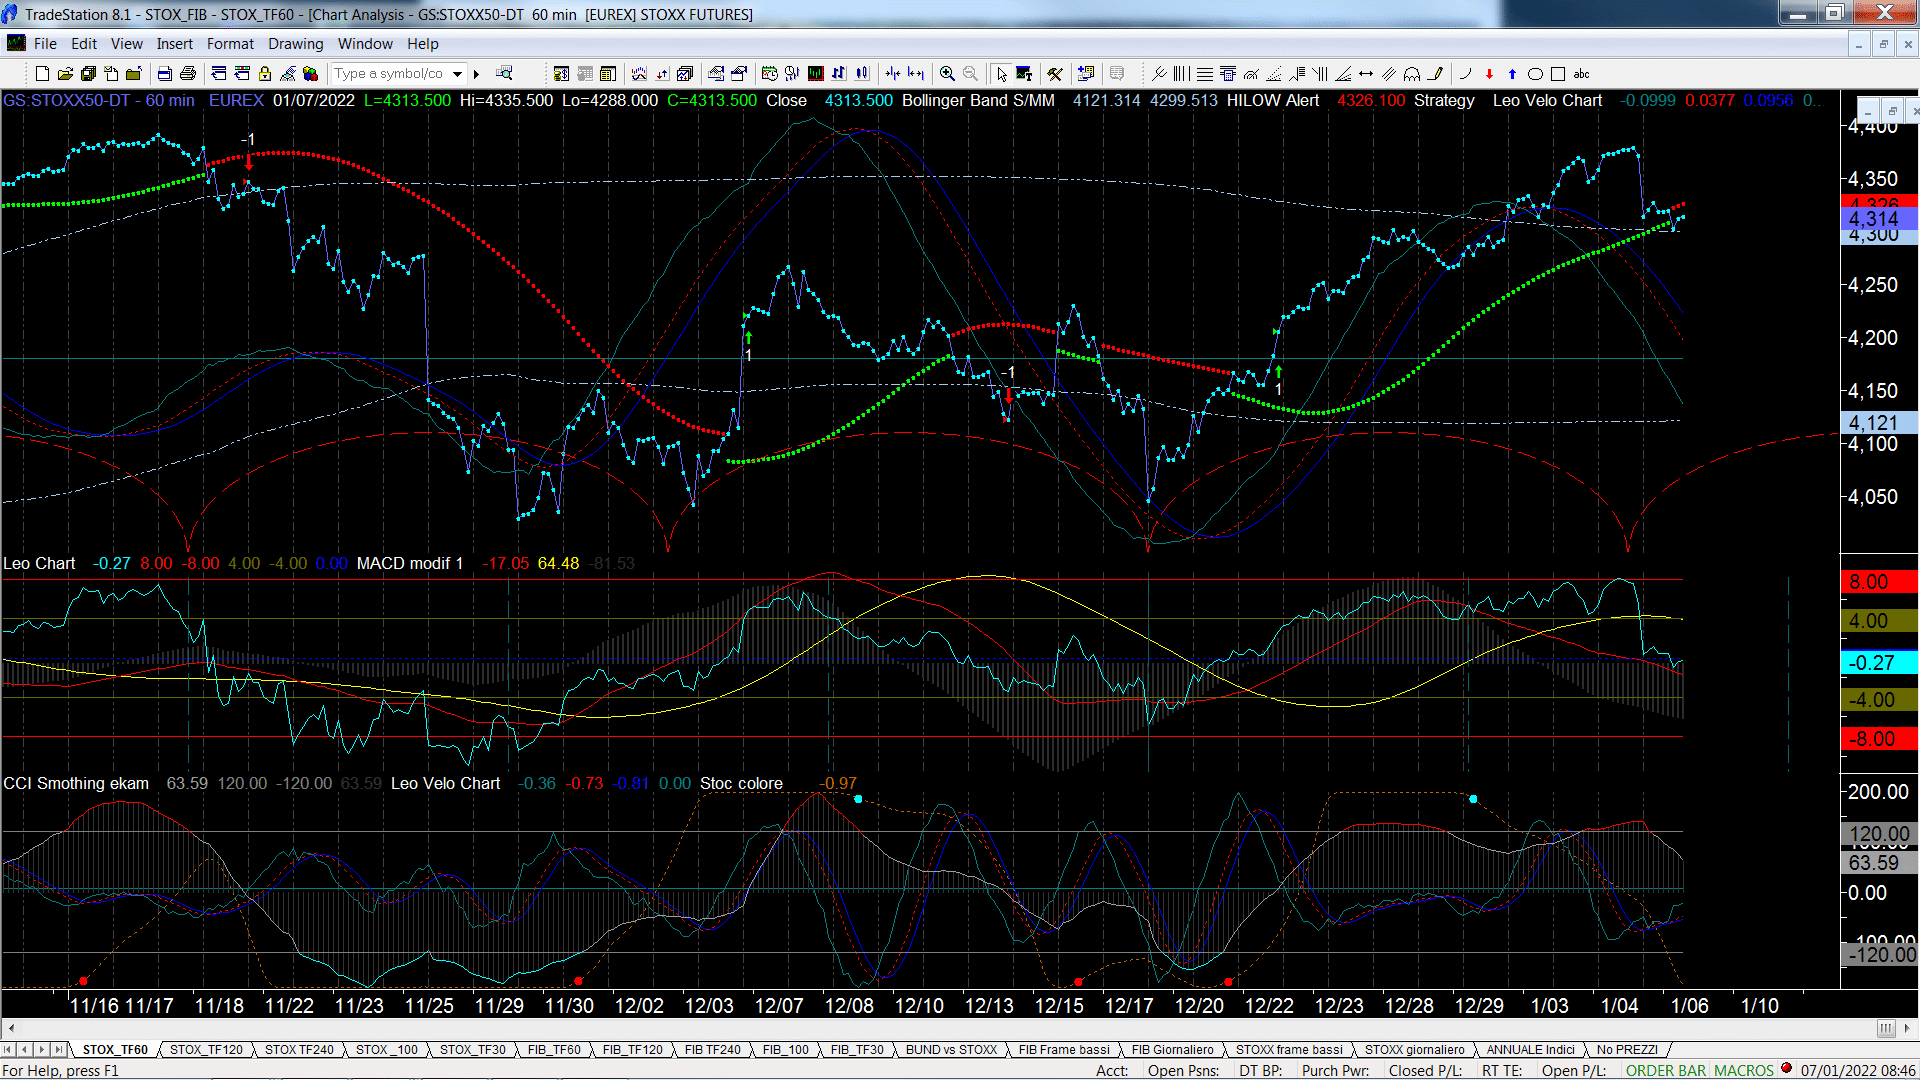Click the printer icon in toolbar
1920x1080 pixels.
[187, 73]
